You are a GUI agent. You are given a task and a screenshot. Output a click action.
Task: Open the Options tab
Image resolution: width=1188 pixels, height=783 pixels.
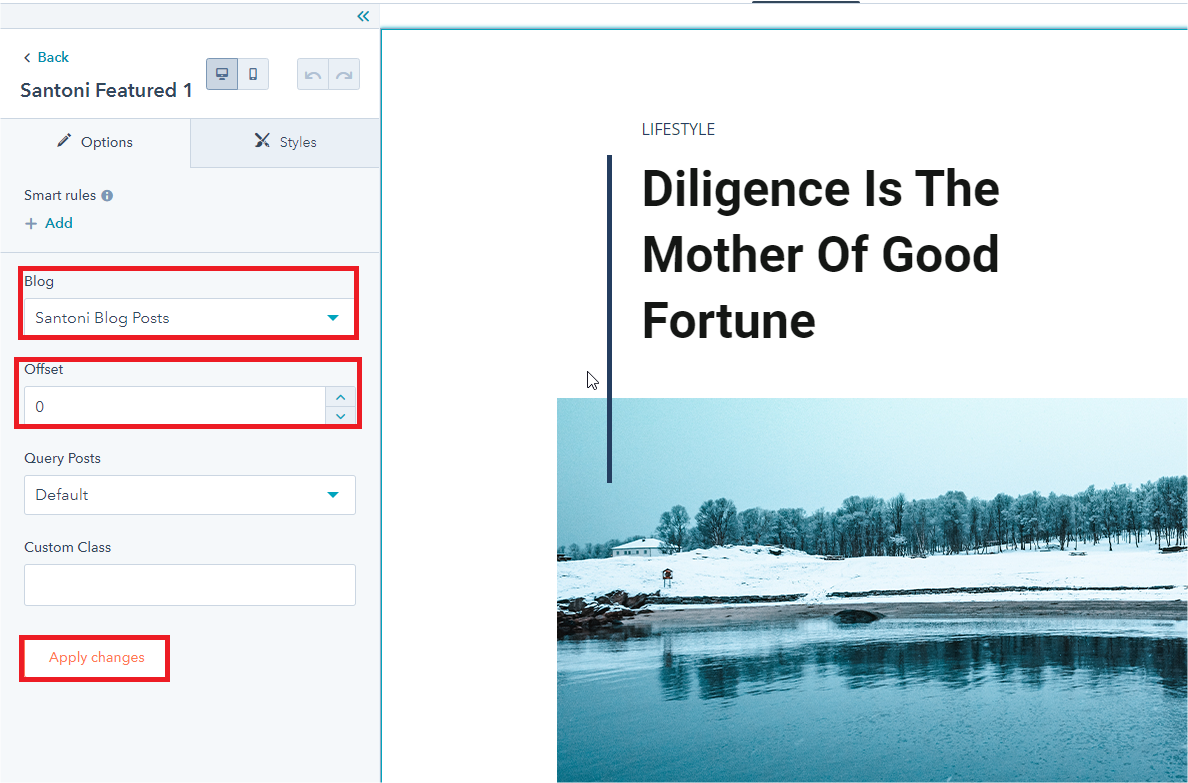point(95,142)
